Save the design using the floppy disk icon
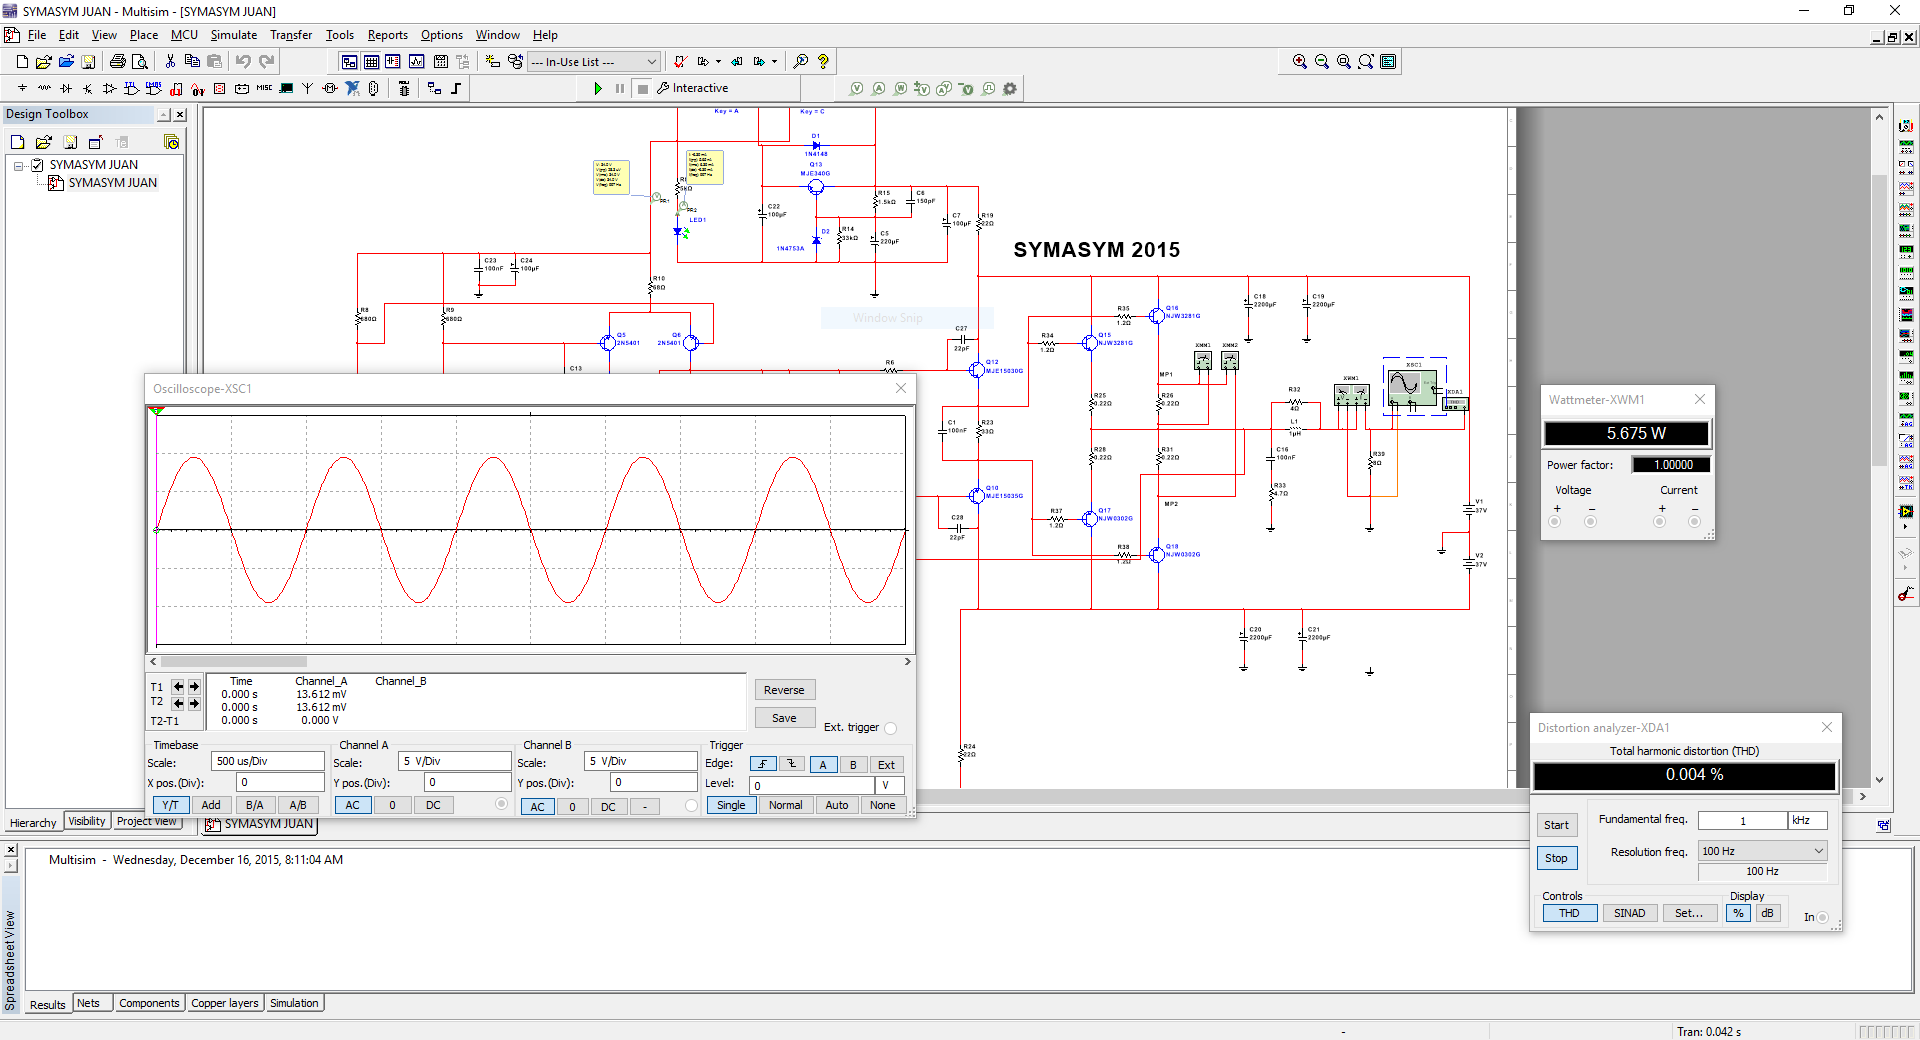Viewport: 1920px width, 1040px height. click(x=88, y=61)
